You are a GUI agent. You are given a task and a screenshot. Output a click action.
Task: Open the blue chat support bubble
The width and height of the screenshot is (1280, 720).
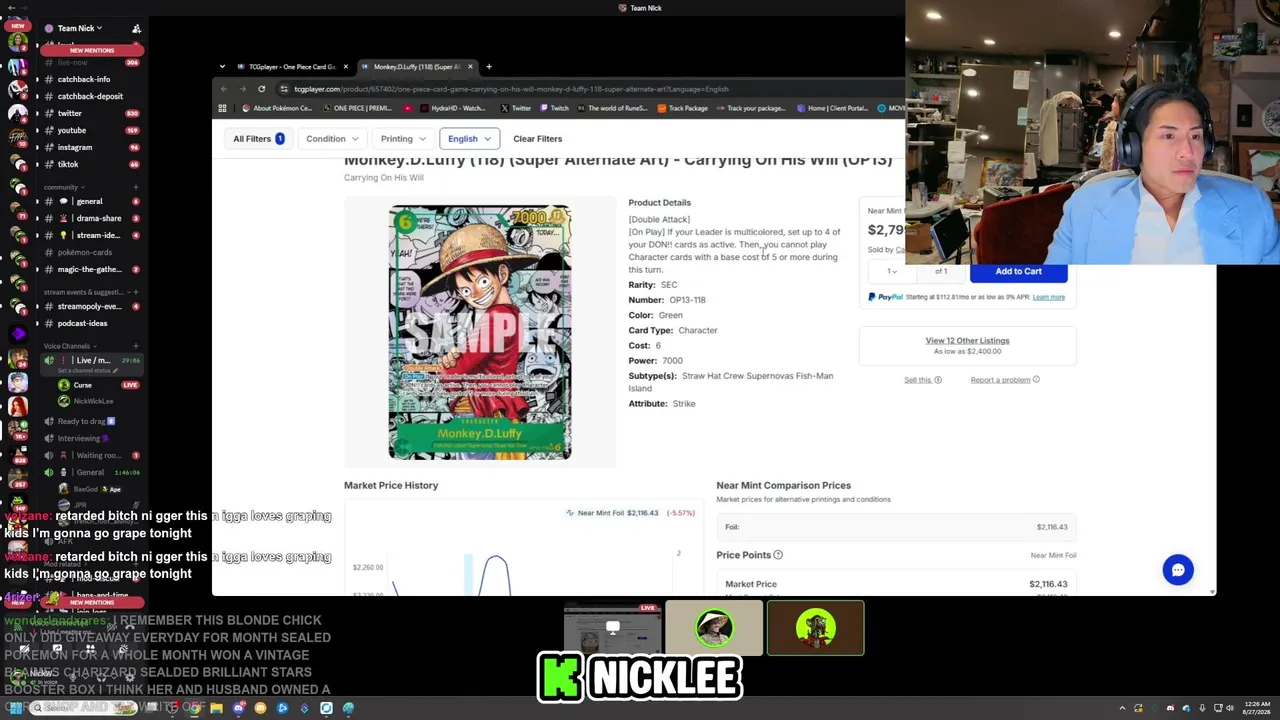(1178, 570)
